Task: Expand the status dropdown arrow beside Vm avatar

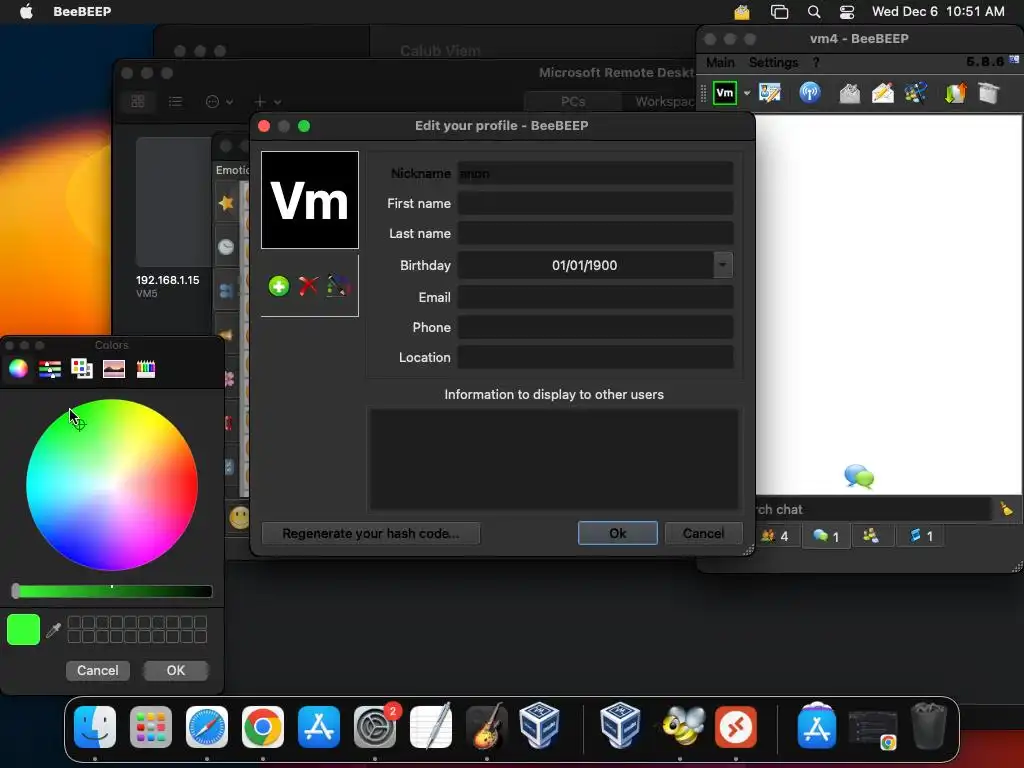Action: (746, 93)
